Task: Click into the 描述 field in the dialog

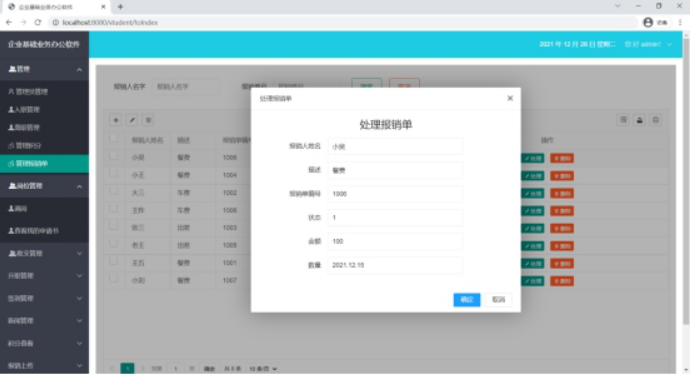Action: click(395, 170)
